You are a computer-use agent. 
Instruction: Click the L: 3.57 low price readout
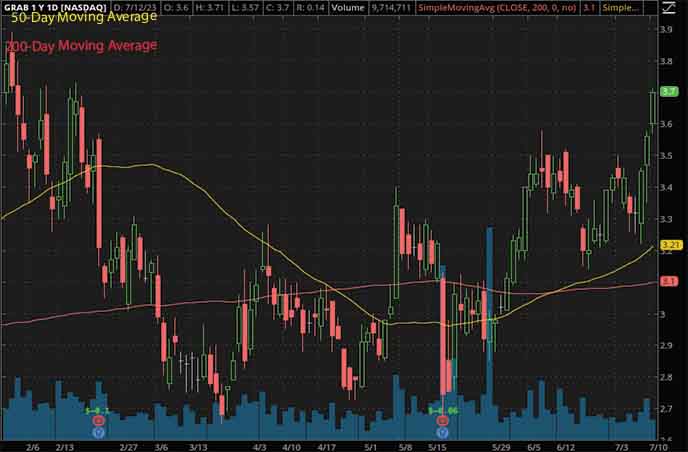point(244,7)
